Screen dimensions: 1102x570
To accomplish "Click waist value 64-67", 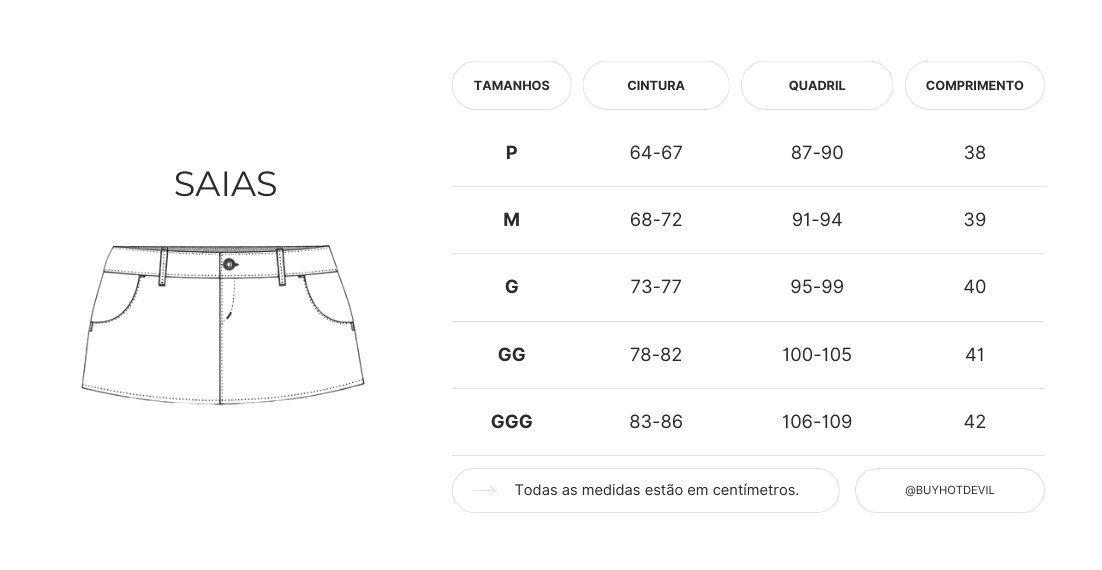I will pyautogui.click(x=656, y=153).
